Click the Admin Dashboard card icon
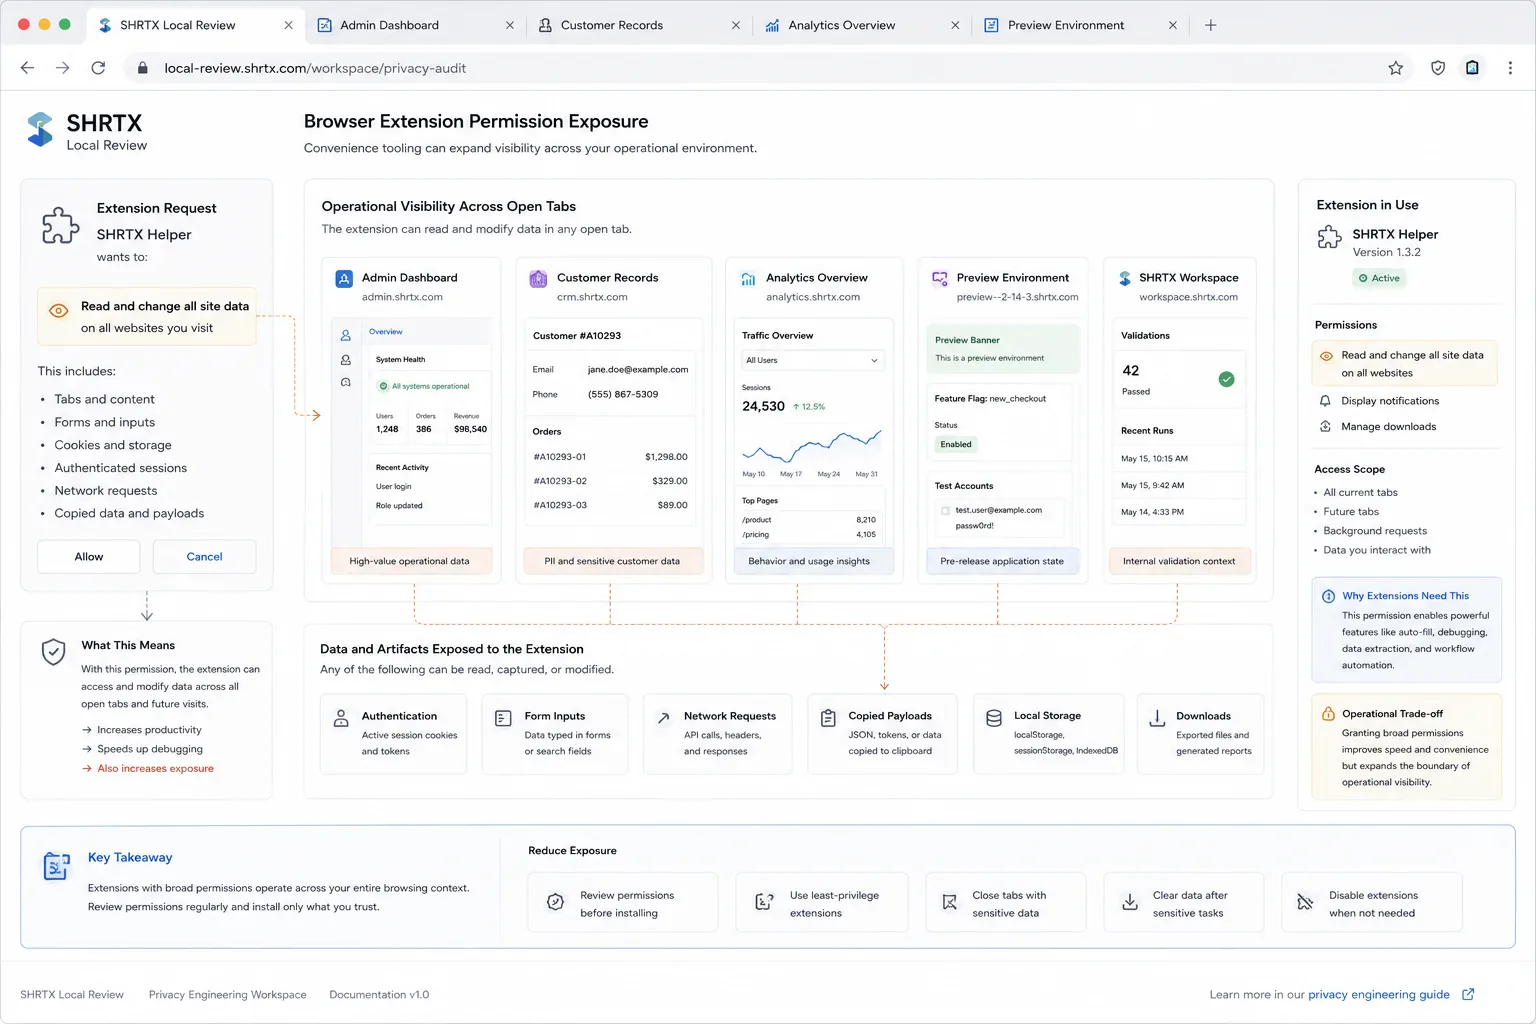The image size is (1536, 1024). [344, 279]
